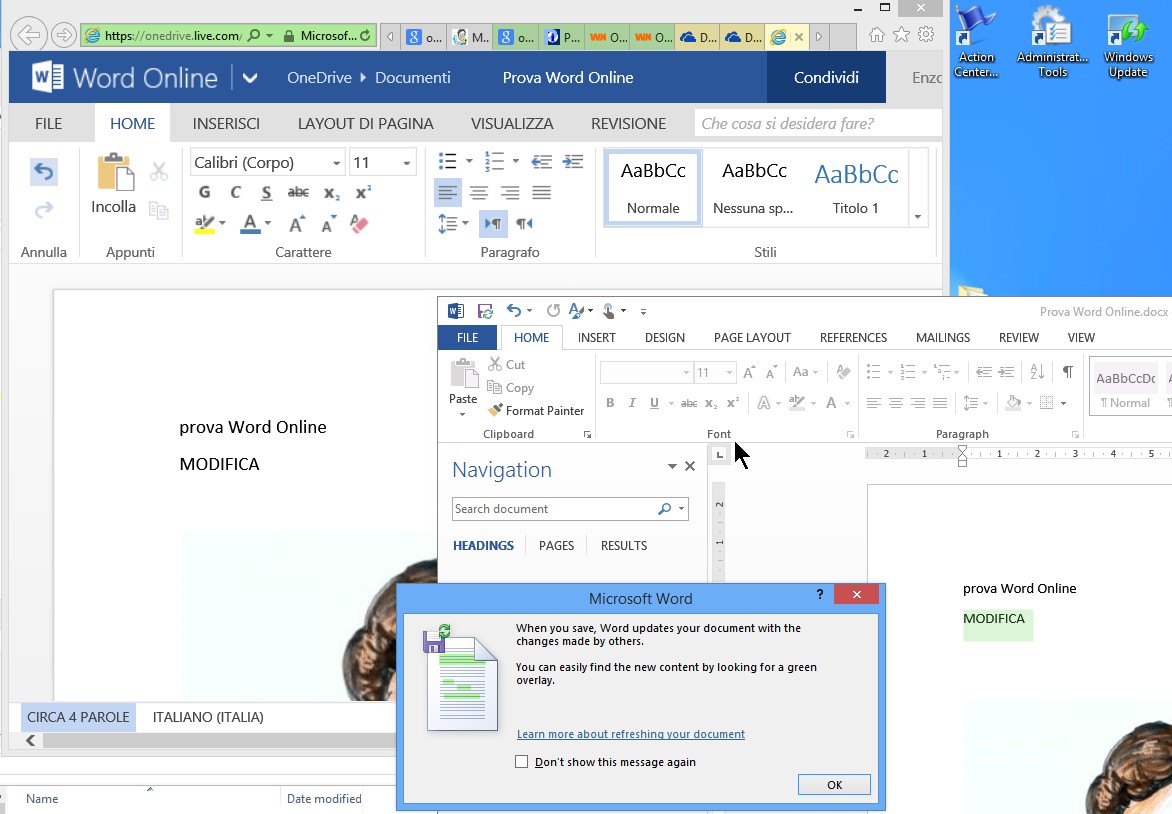The height and width of the screenshot is (814, 1172).
Task: Click the save and refresh icon in Word's quick access toolbar
Action: pos(485,311)
